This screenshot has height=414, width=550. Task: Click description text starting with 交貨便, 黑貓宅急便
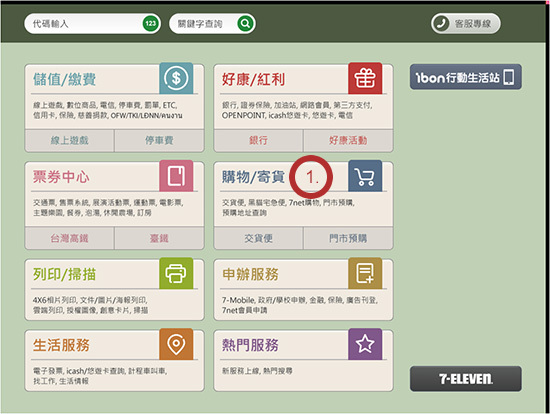click(x=288, y=208)
